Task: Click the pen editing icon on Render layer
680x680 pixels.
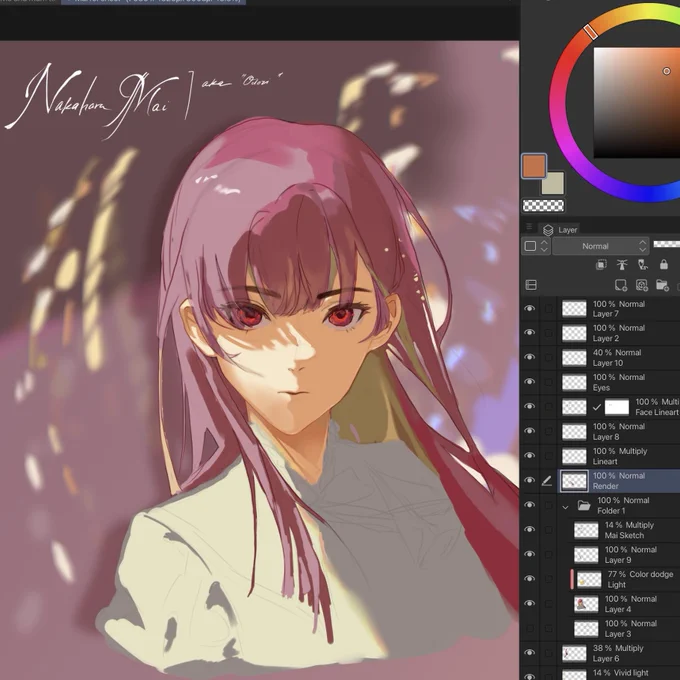Action: click(x=547, y=481)
